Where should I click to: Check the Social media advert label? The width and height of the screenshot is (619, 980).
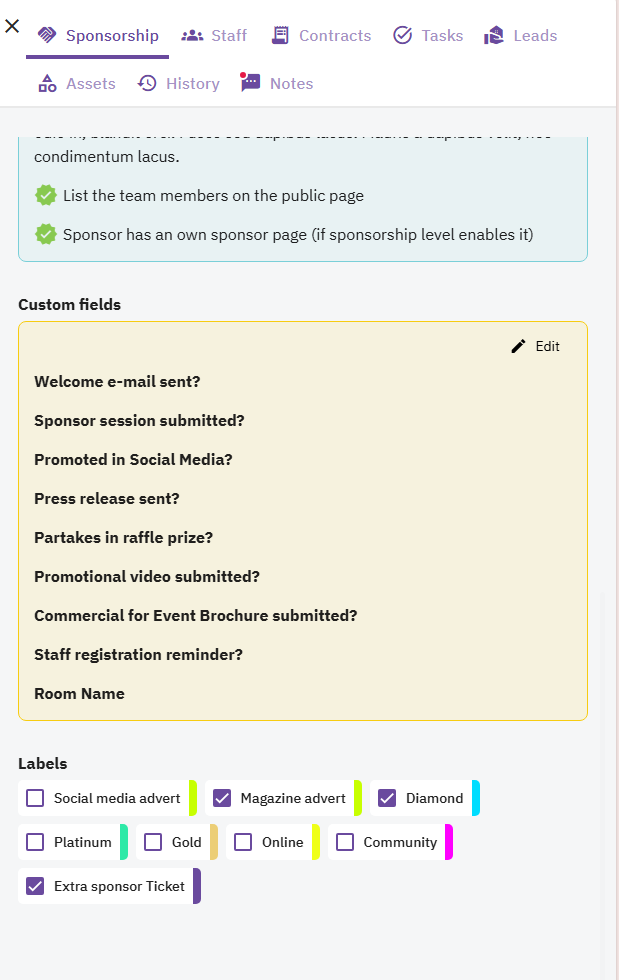[35, 798]
